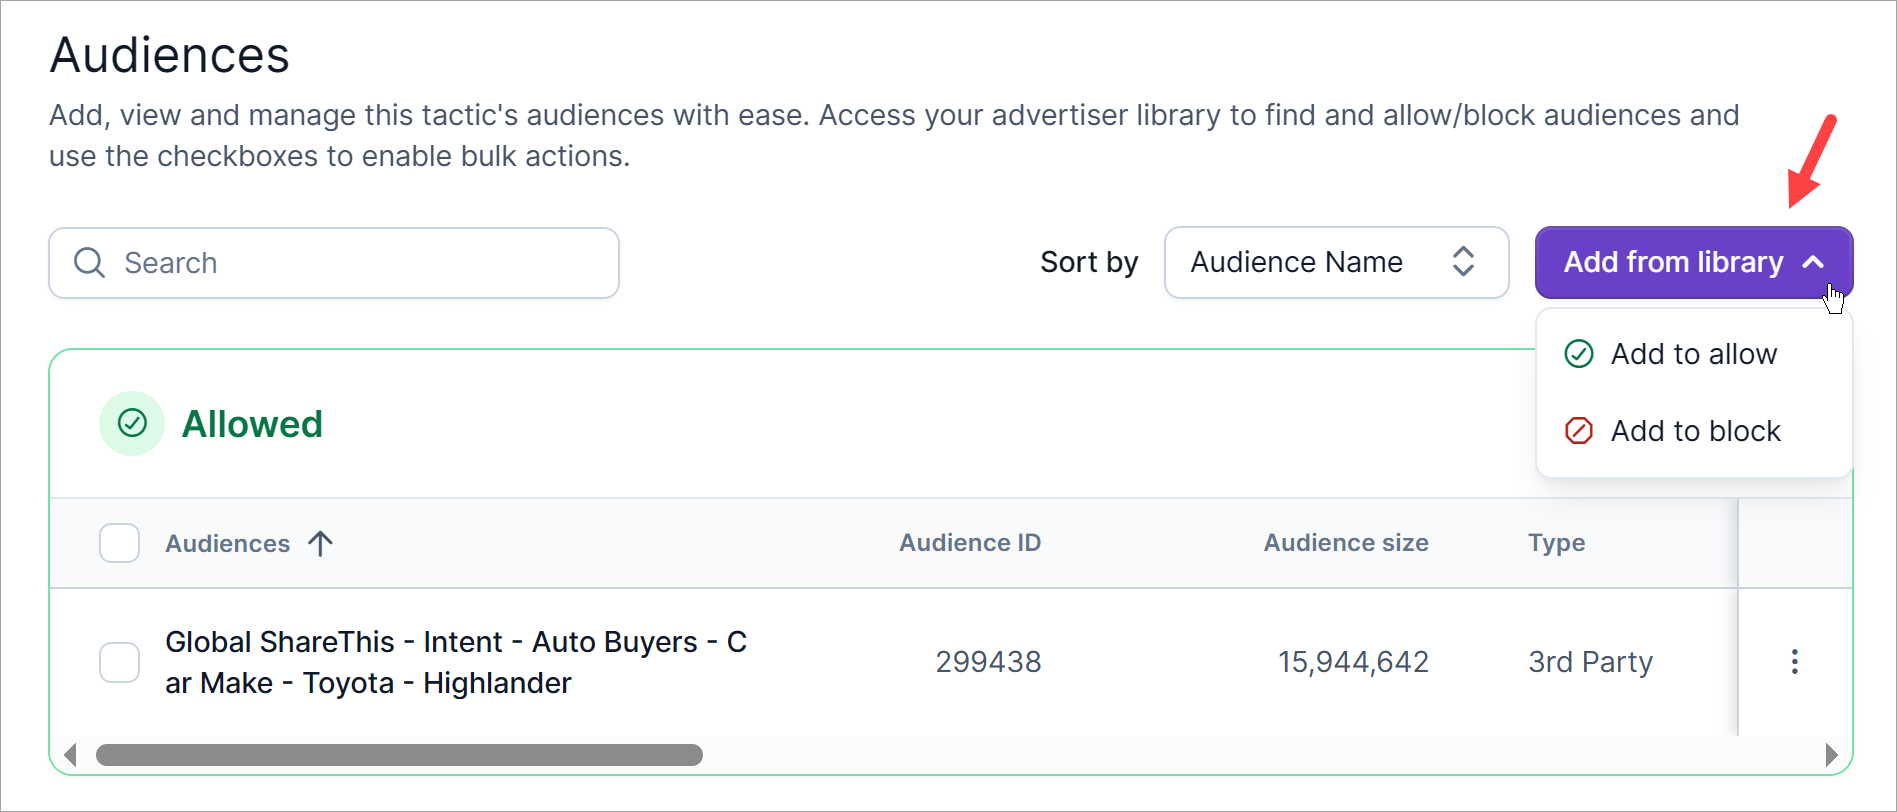This screenshot has width=1897, height=812.
Task: Collapse the Add from library dropdown
Action: [1693, 262]
